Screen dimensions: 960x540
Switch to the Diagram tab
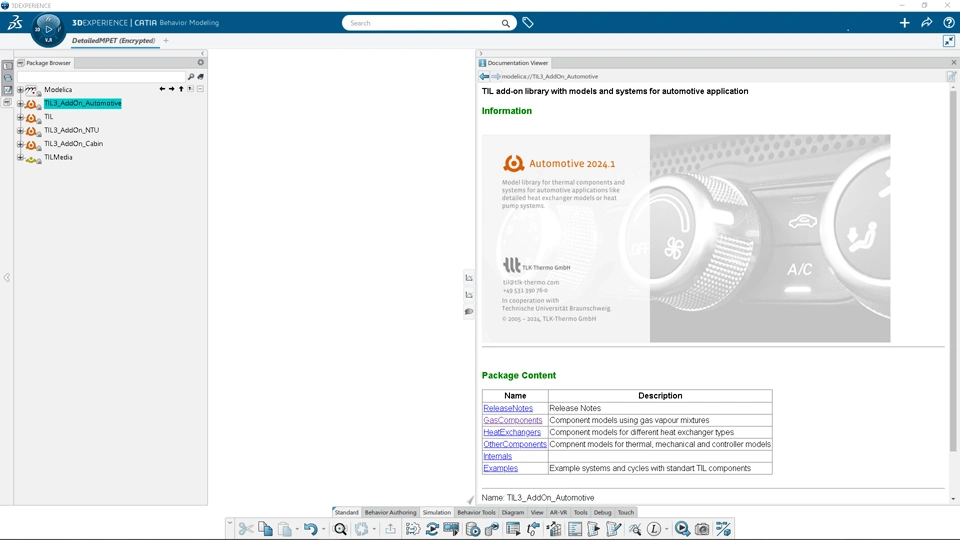pyautogui.click(x=513, y=512)
